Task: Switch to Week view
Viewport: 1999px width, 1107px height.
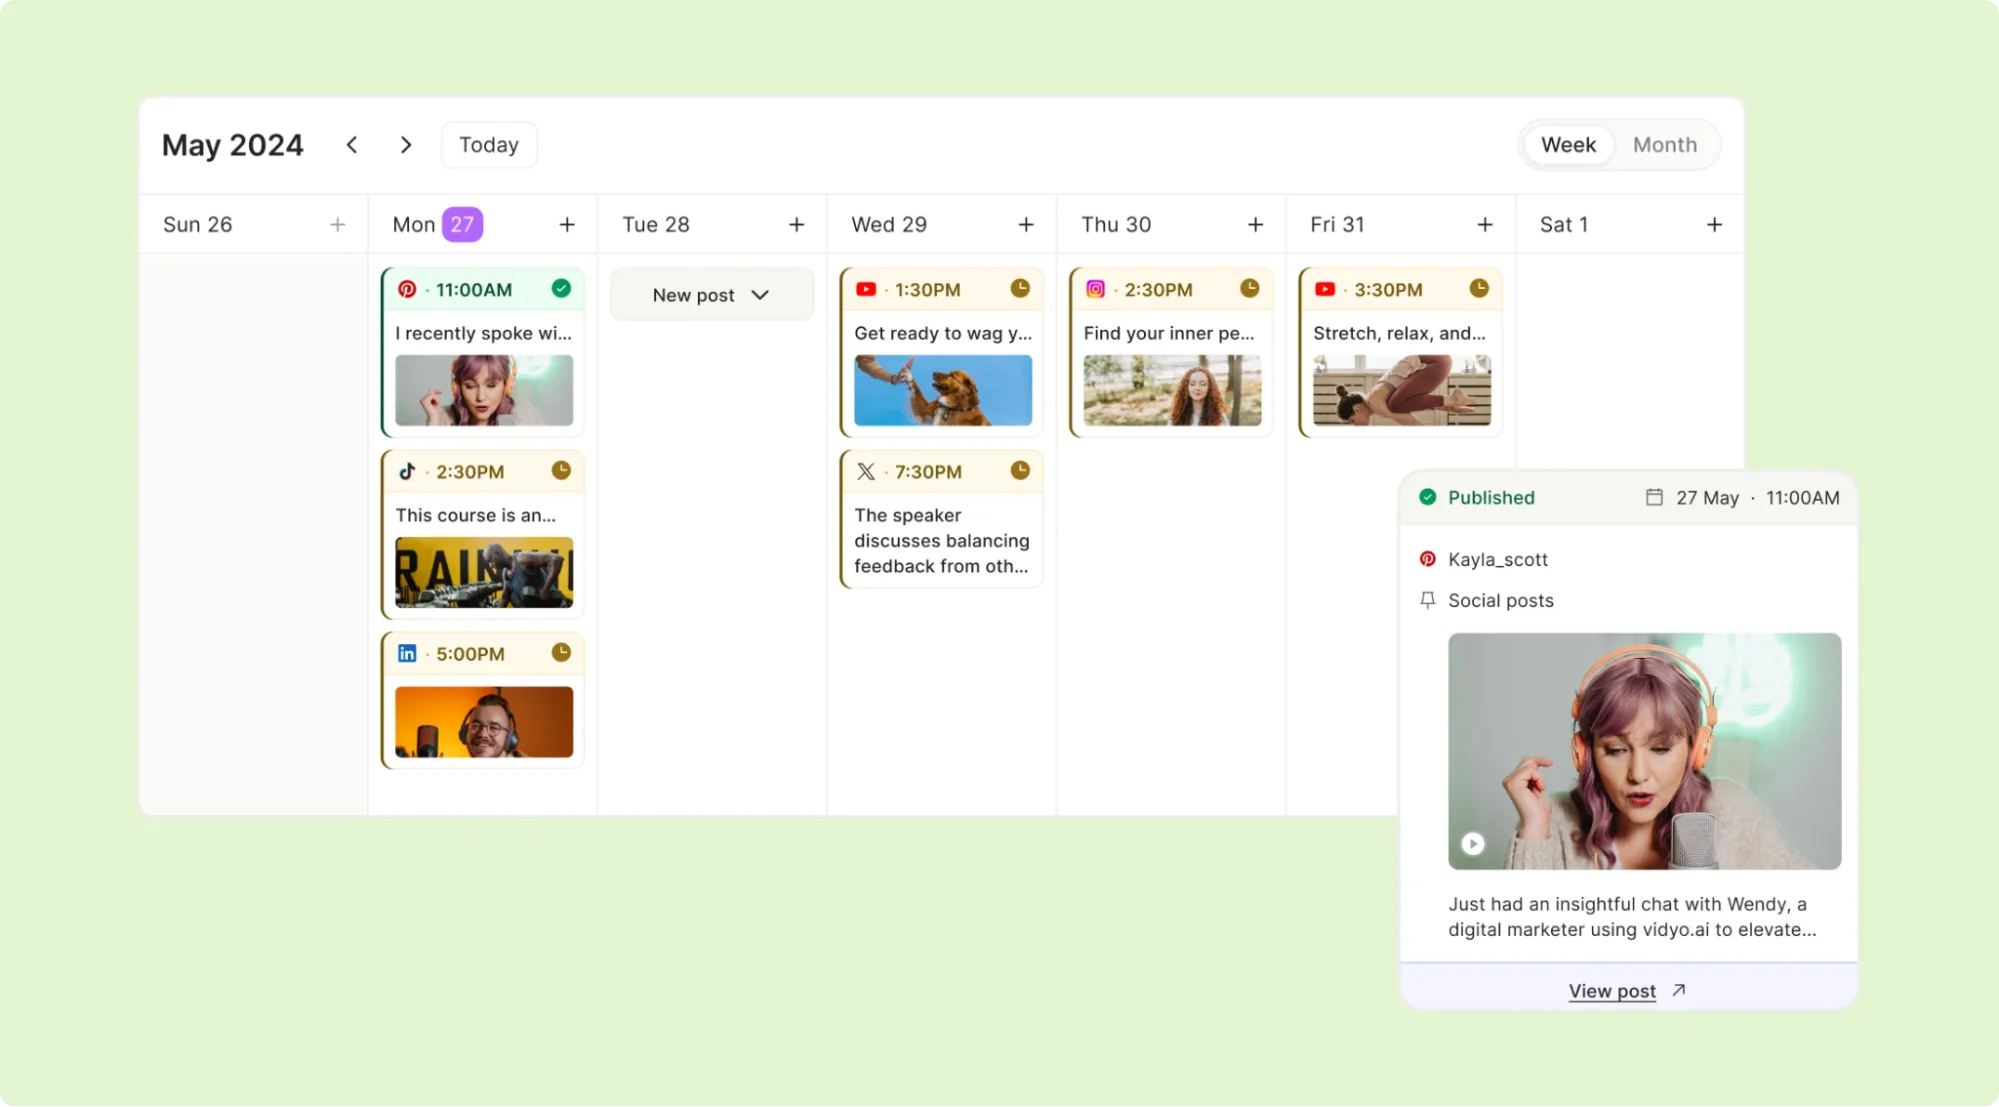Action: pyautogui.click(x=1568, y=145)
